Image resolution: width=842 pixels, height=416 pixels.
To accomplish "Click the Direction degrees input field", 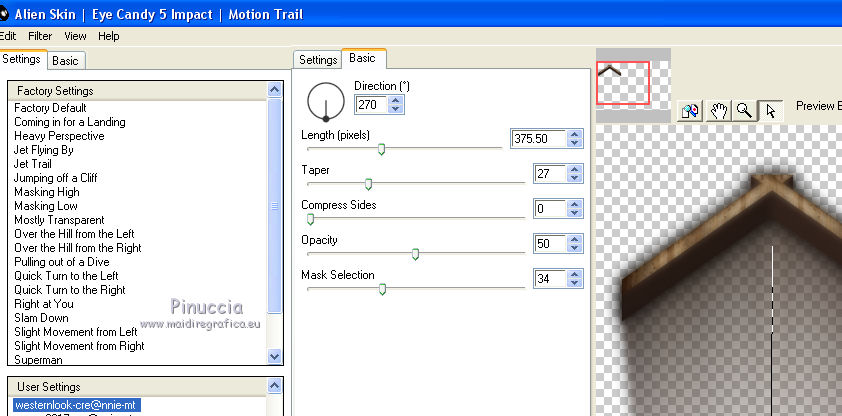I will click(372, 105).
